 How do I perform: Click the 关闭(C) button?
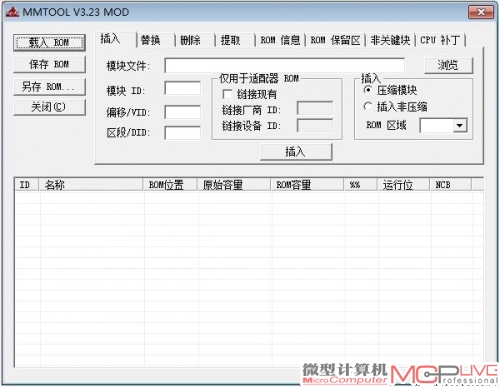(x=49, y=107)
